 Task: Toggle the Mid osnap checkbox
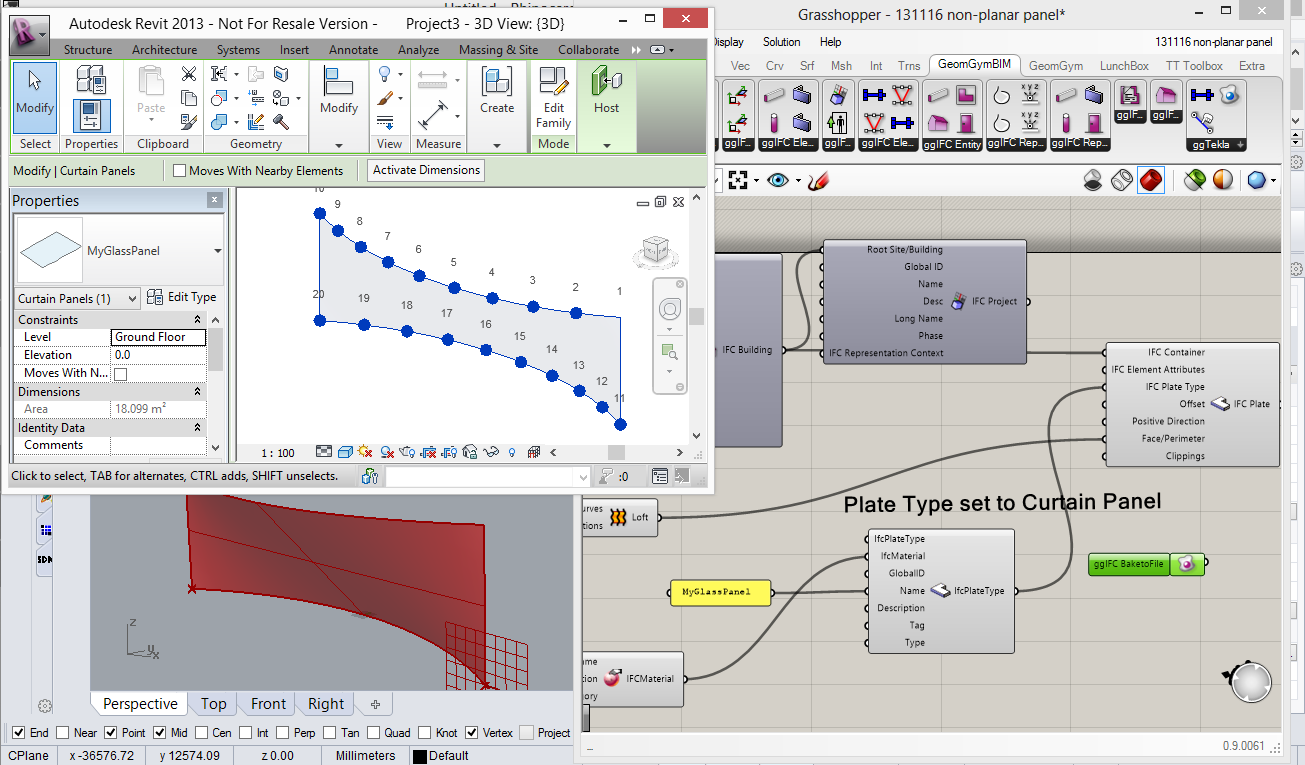(160, 733)
